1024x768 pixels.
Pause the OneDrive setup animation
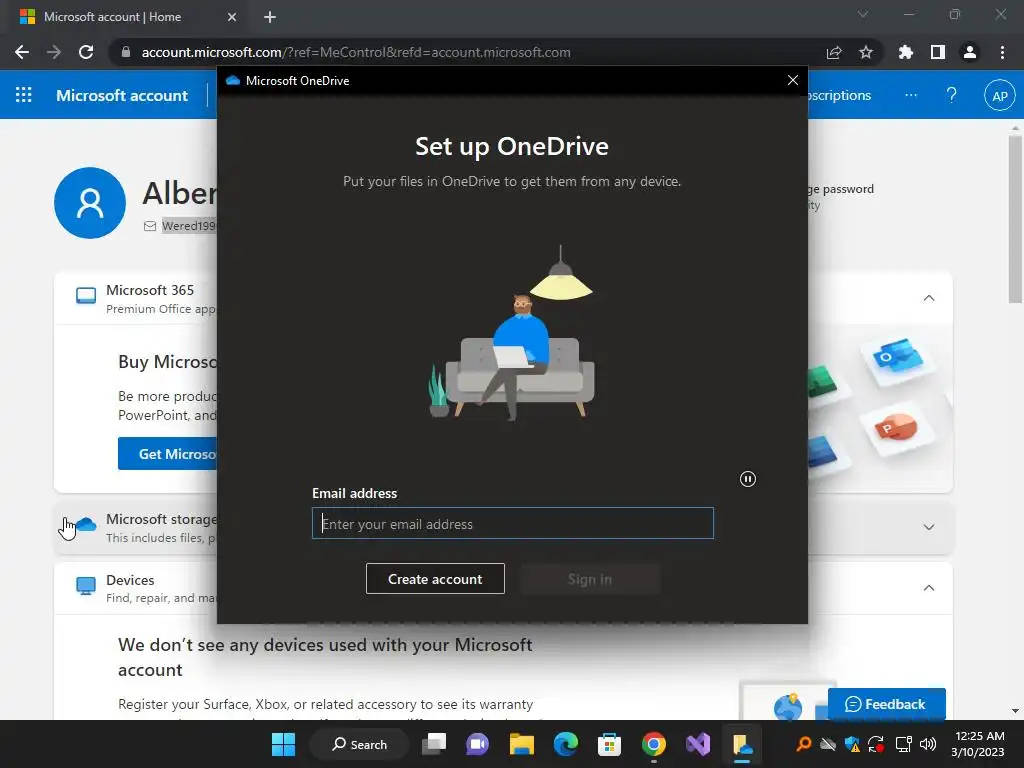[x=748, y=479]
